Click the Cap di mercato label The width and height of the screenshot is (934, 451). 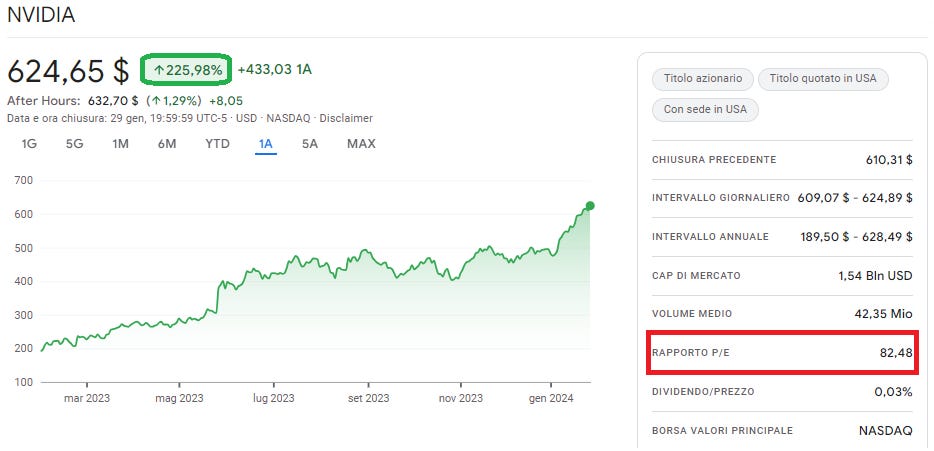pos(696,276)
